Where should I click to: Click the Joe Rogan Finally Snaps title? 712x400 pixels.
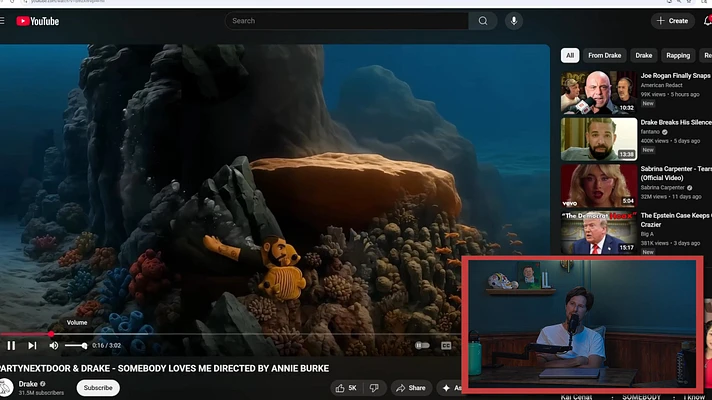(x=675, y=76)
